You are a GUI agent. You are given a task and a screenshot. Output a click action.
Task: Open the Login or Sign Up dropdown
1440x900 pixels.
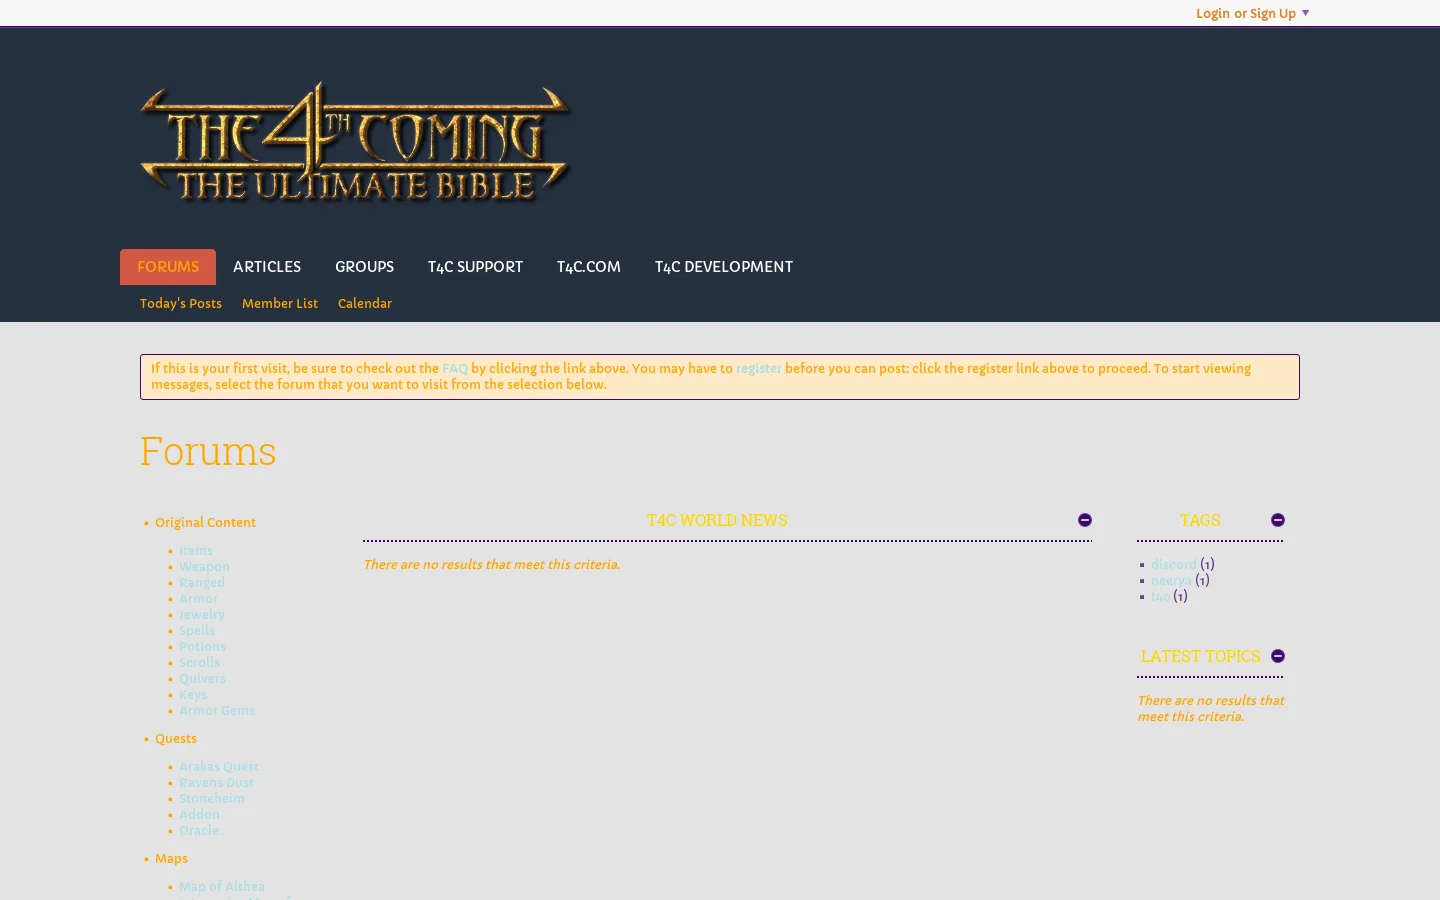click(x=1252, y=13)
